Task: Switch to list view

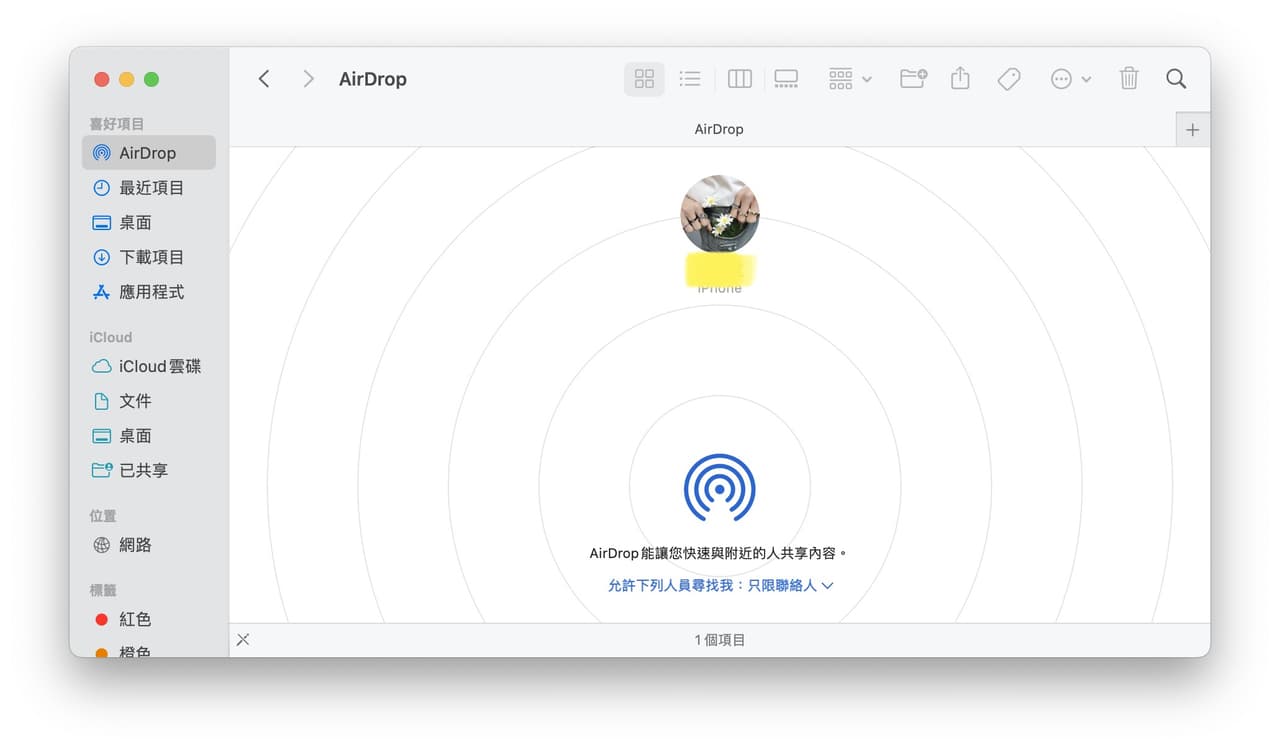Action: pyautogui.click(x=690, y=78)
